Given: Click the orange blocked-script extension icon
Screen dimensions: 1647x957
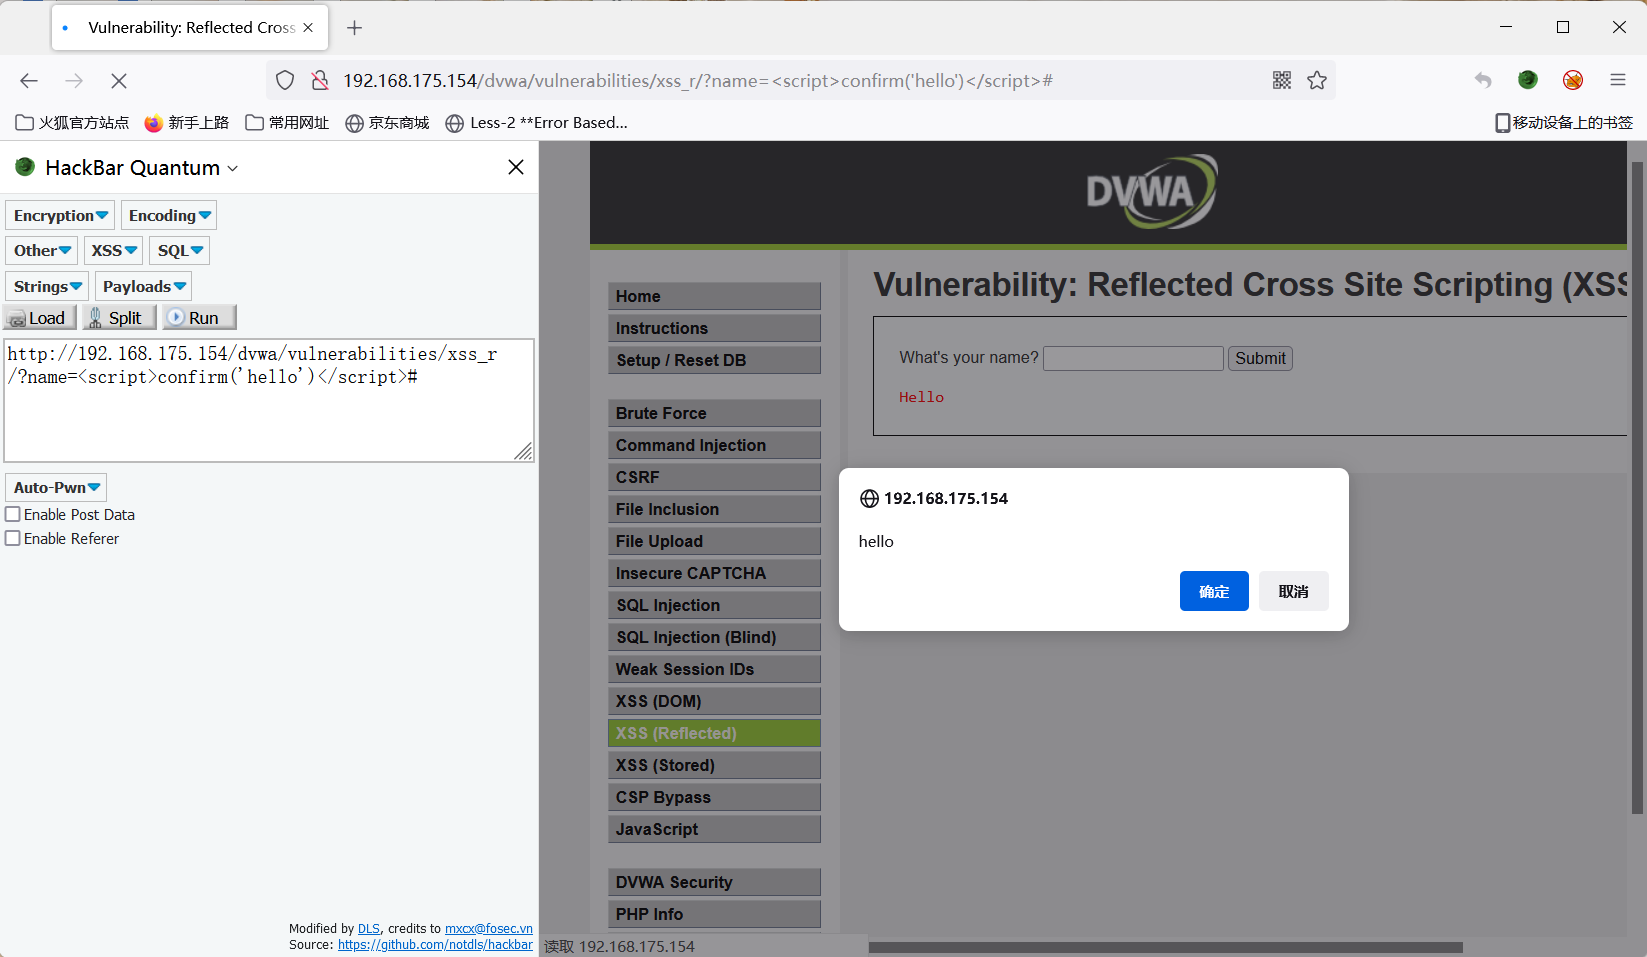Looking at the screenshot, I should point(1573,80).
